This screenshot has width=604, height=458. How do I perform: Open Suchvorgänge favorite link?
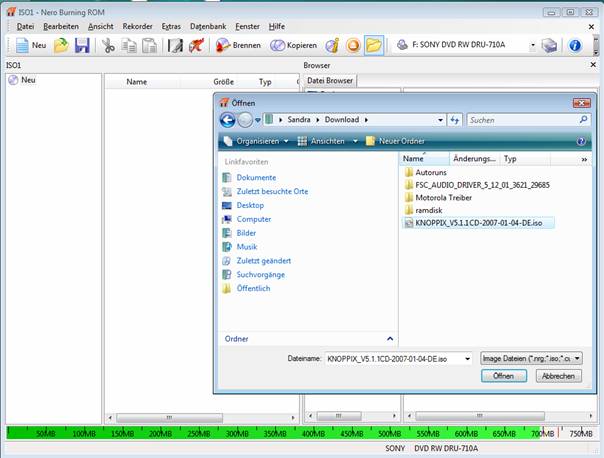[260, 275]
